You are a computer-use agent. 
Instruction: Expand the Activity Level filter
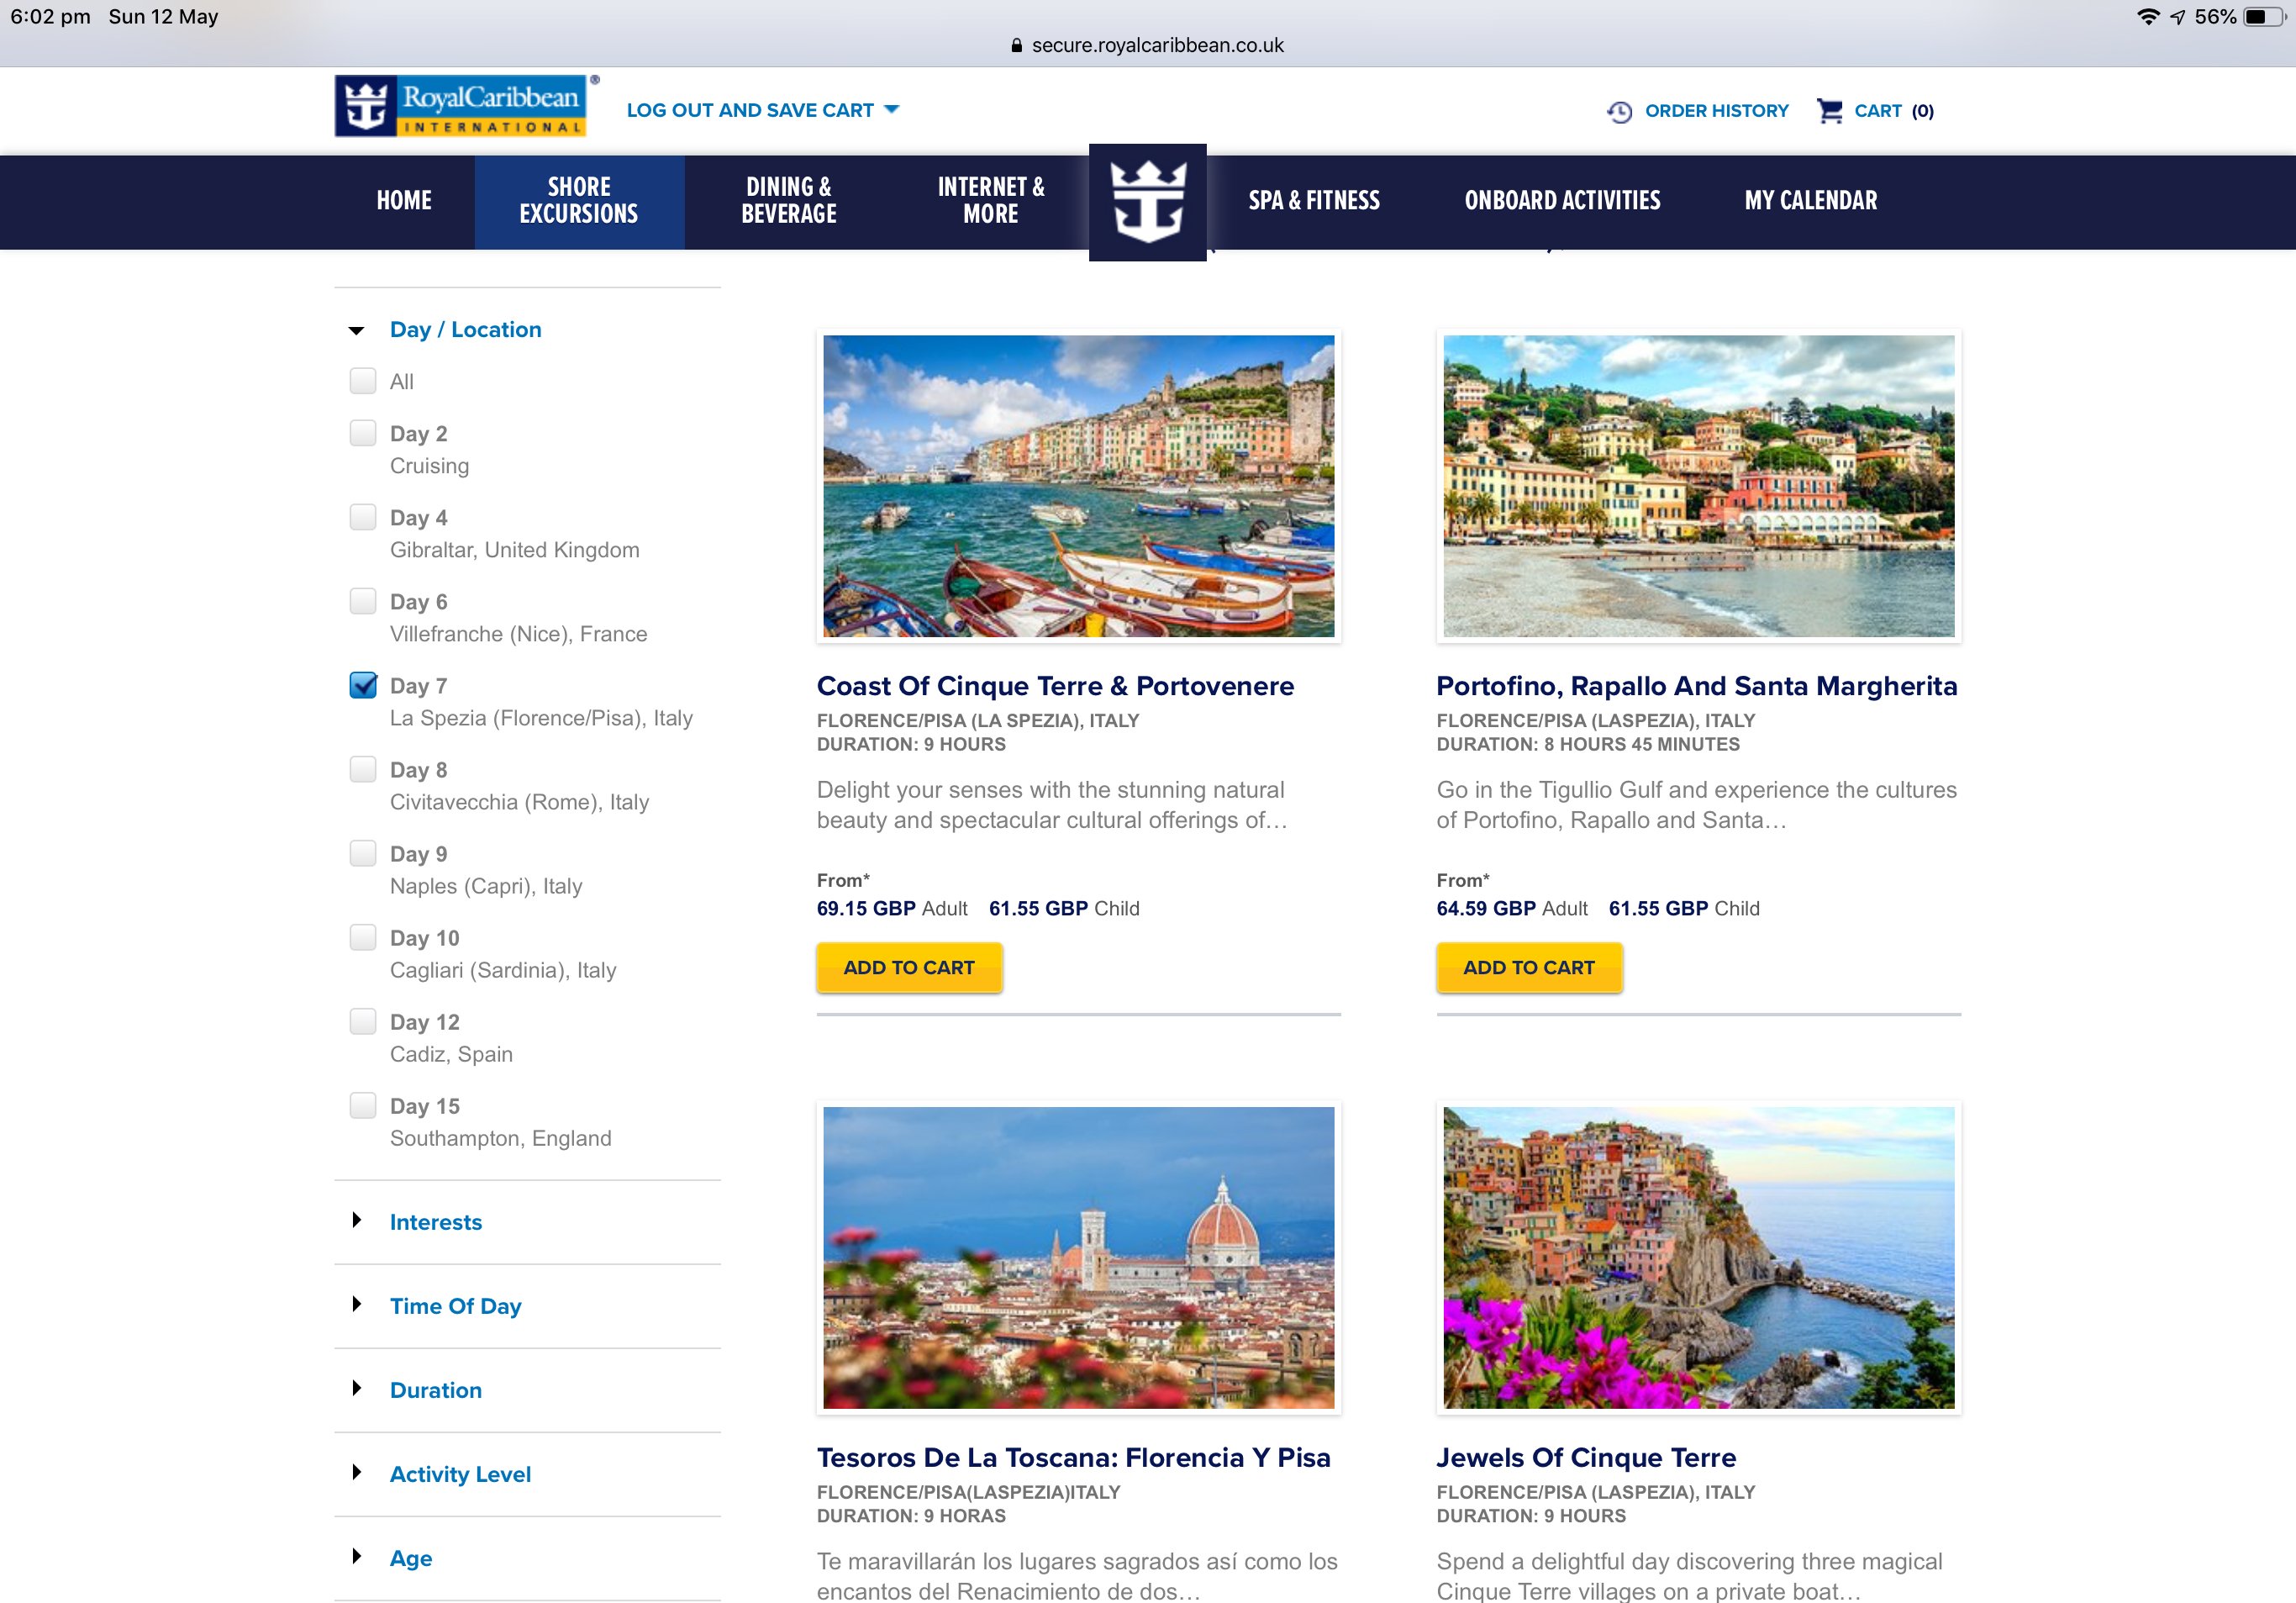tap(460, 1473)
